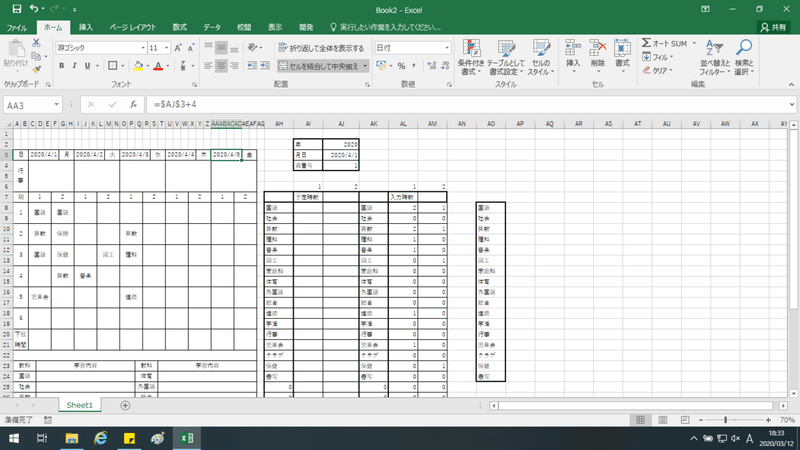This screenshot has height=450, width=800.
Task: Click Increase Font Size icon
Action: 178,48
